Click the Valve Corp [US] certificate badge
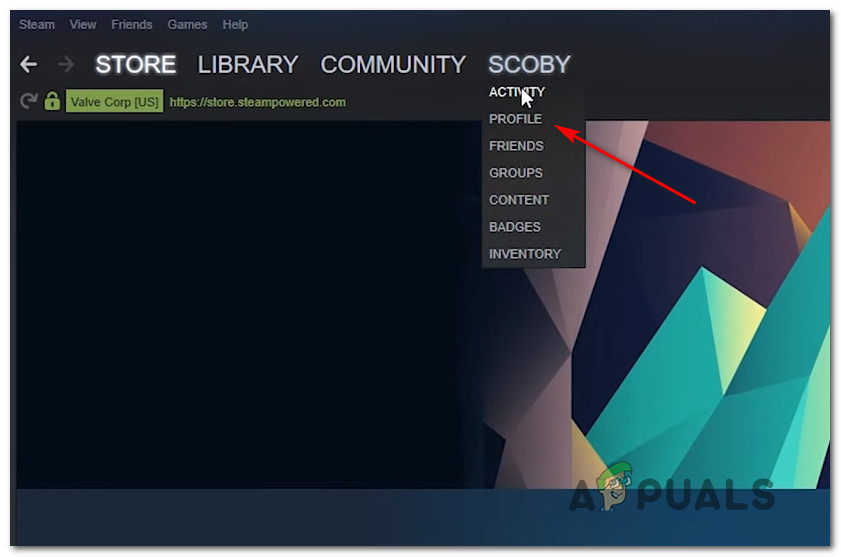841x557 pixels. tap(115, 101)
